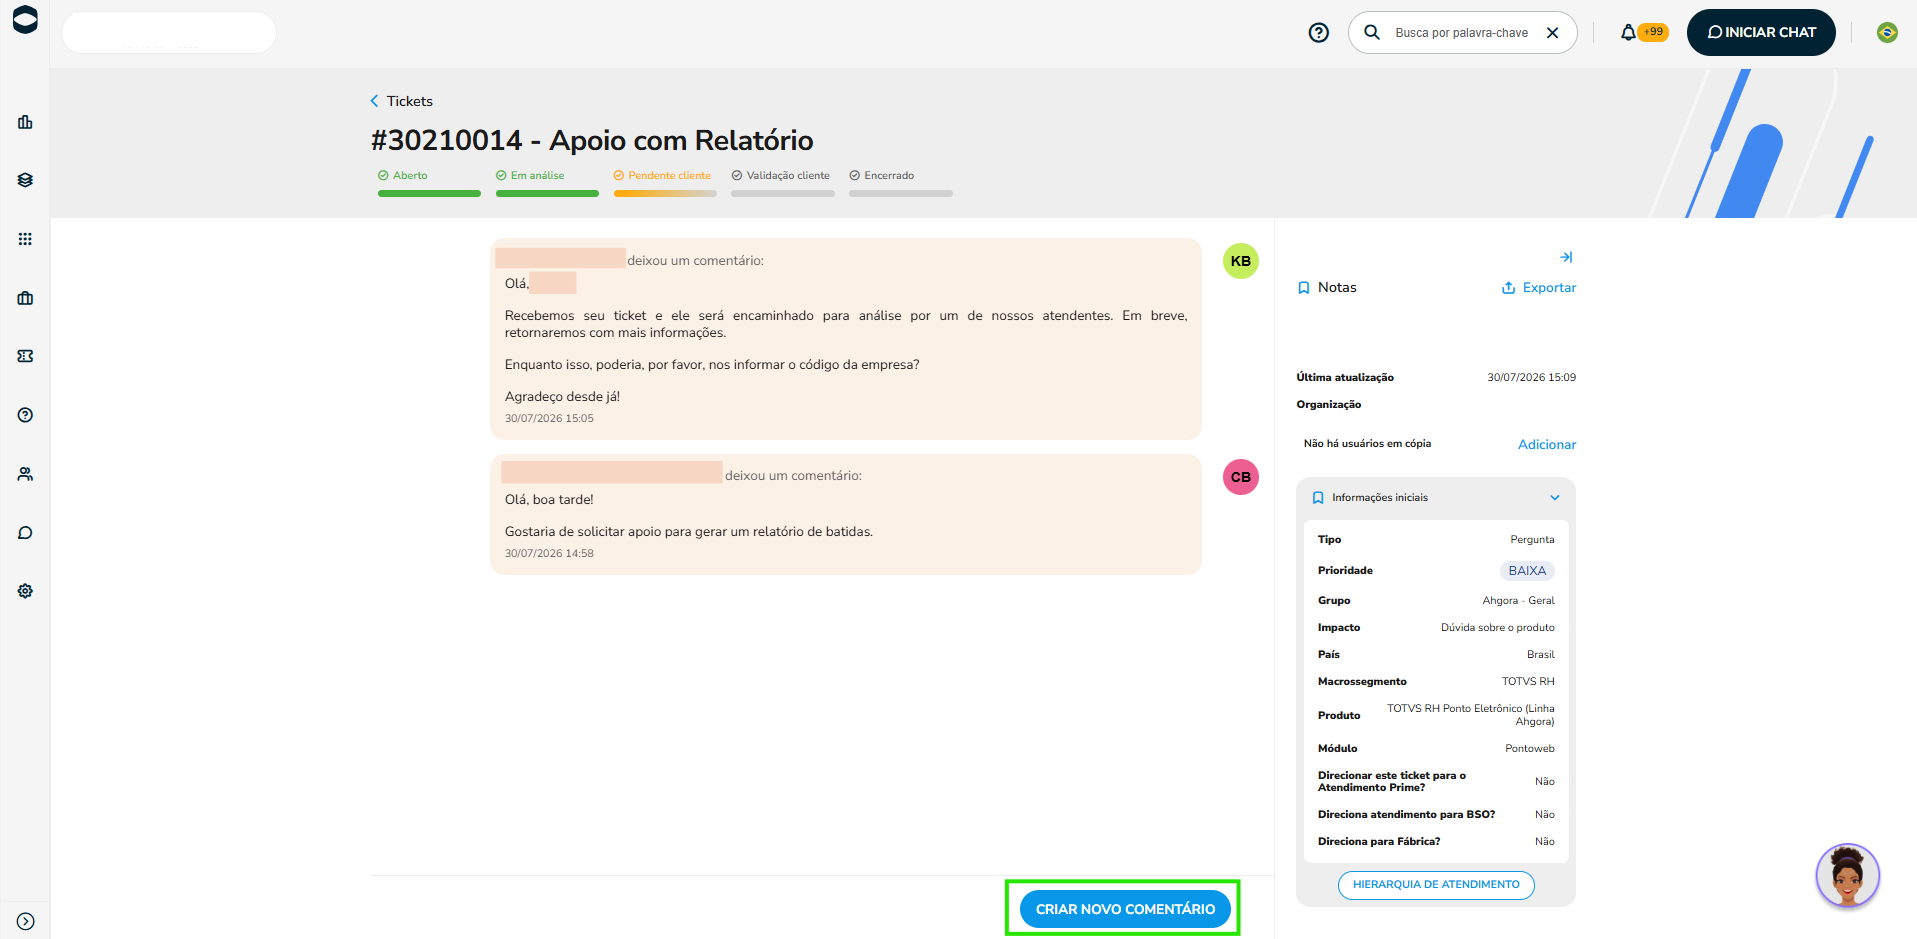This screenshot has width=1917, height=939.
Task: Click the CB user avatar
Action: pyautogui.click(x=1241, y=477)
